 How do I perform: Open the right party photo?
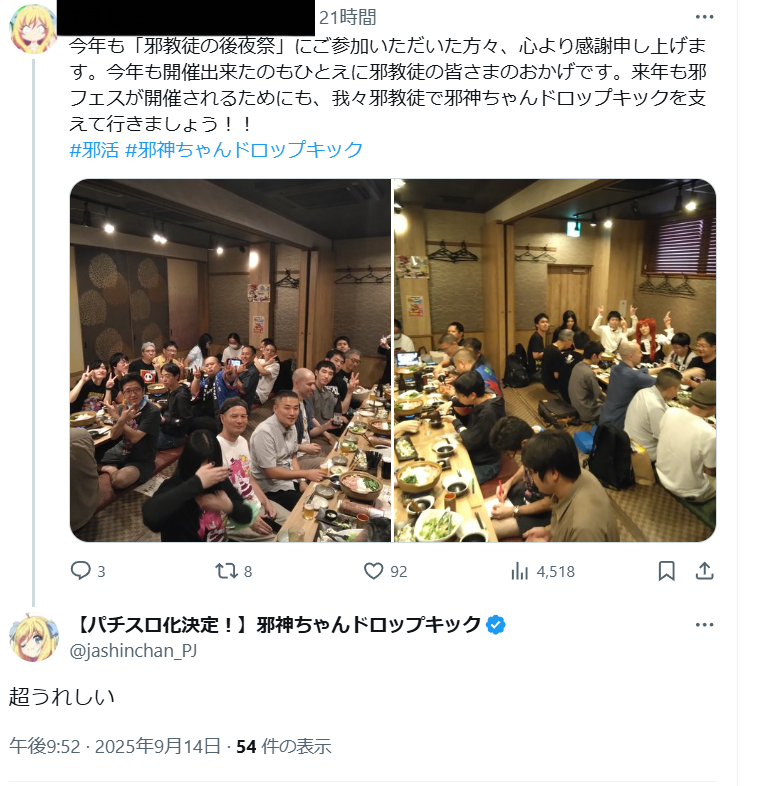coord(555,360)
